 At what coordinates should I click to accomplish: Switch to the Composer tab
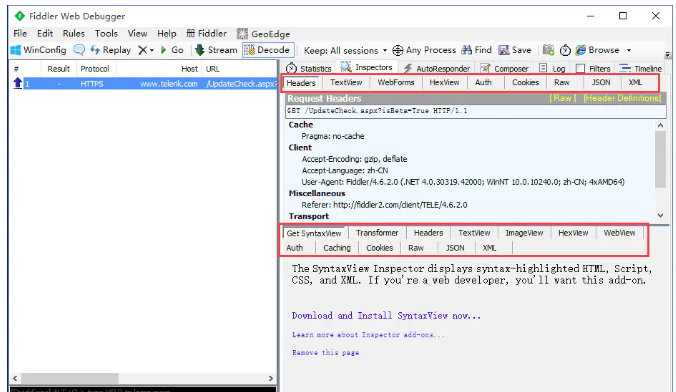point(504,68)
